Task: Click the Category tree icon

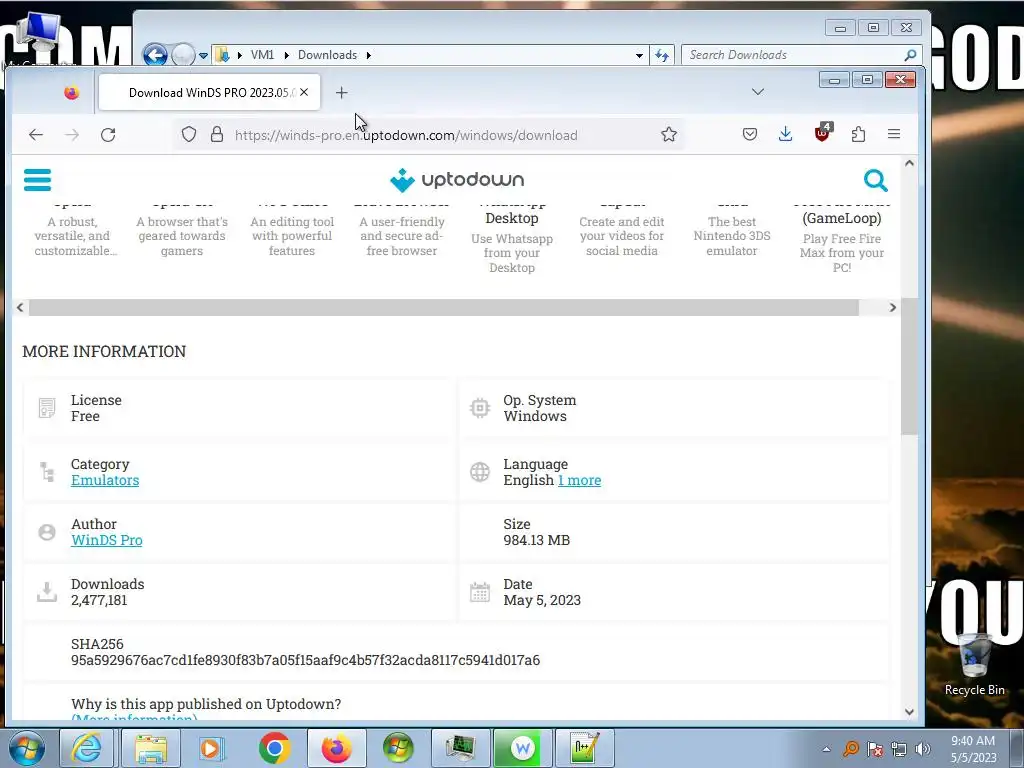Action: point(47,472)
